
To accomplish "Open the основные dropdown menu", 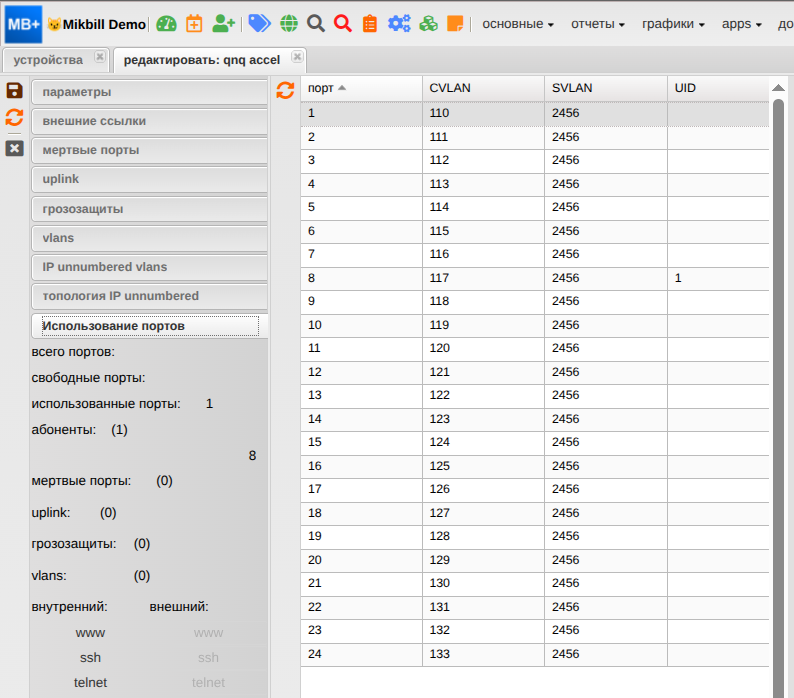I will [x=517, y=23].
